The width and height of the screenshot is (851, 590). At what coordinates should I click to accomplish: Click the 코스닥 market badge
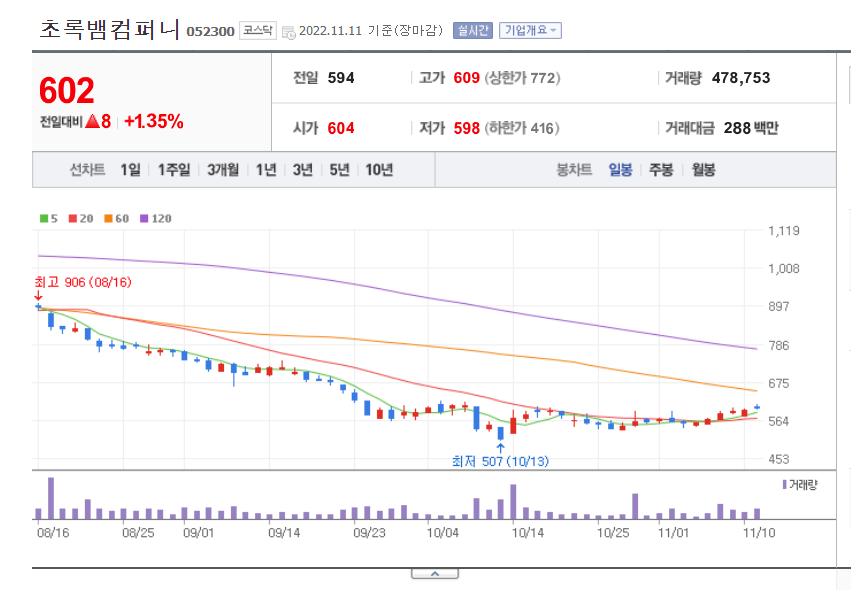[x=258, y=30]
